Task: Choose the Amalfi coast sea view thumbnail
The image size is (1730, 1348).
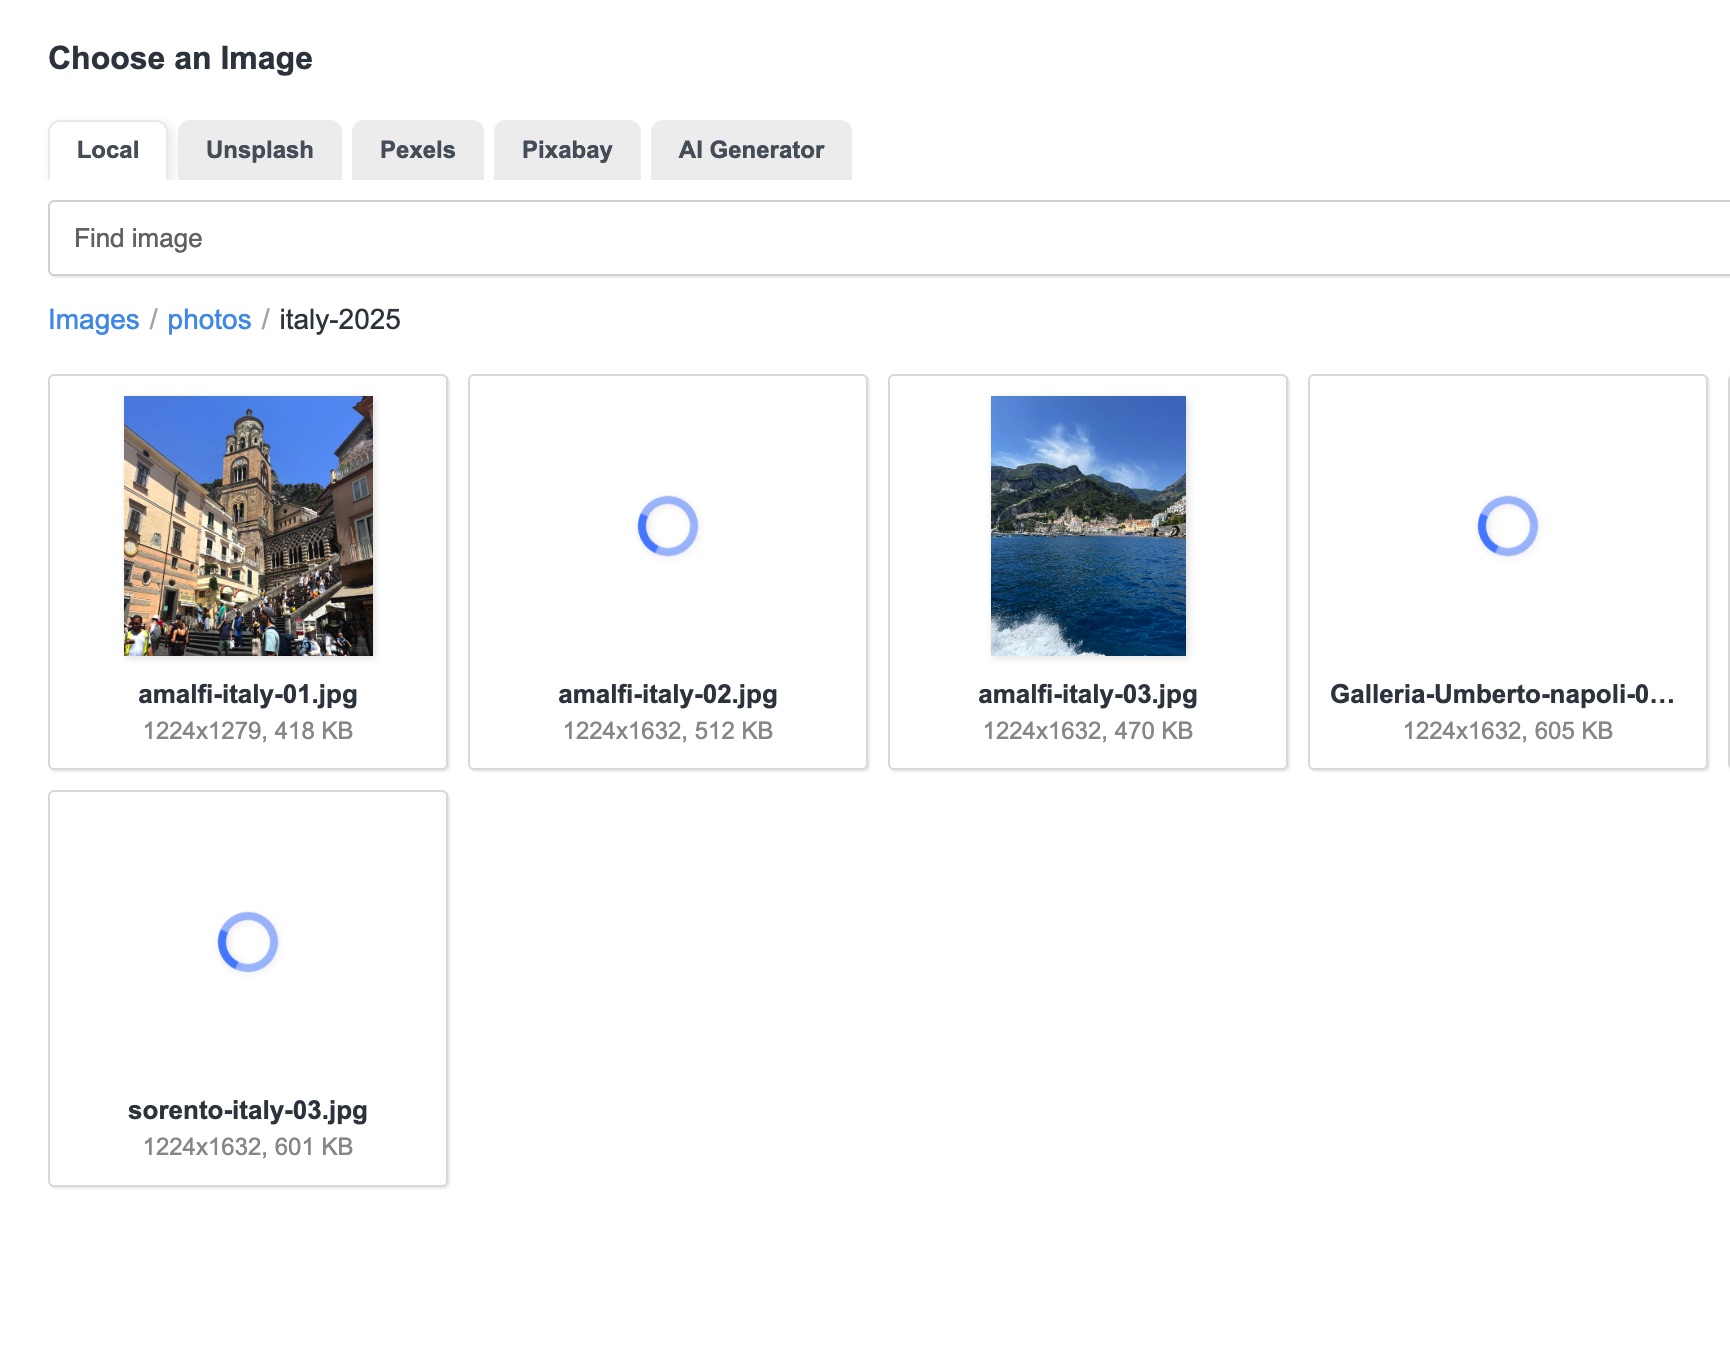Action: pos(1088,526)
